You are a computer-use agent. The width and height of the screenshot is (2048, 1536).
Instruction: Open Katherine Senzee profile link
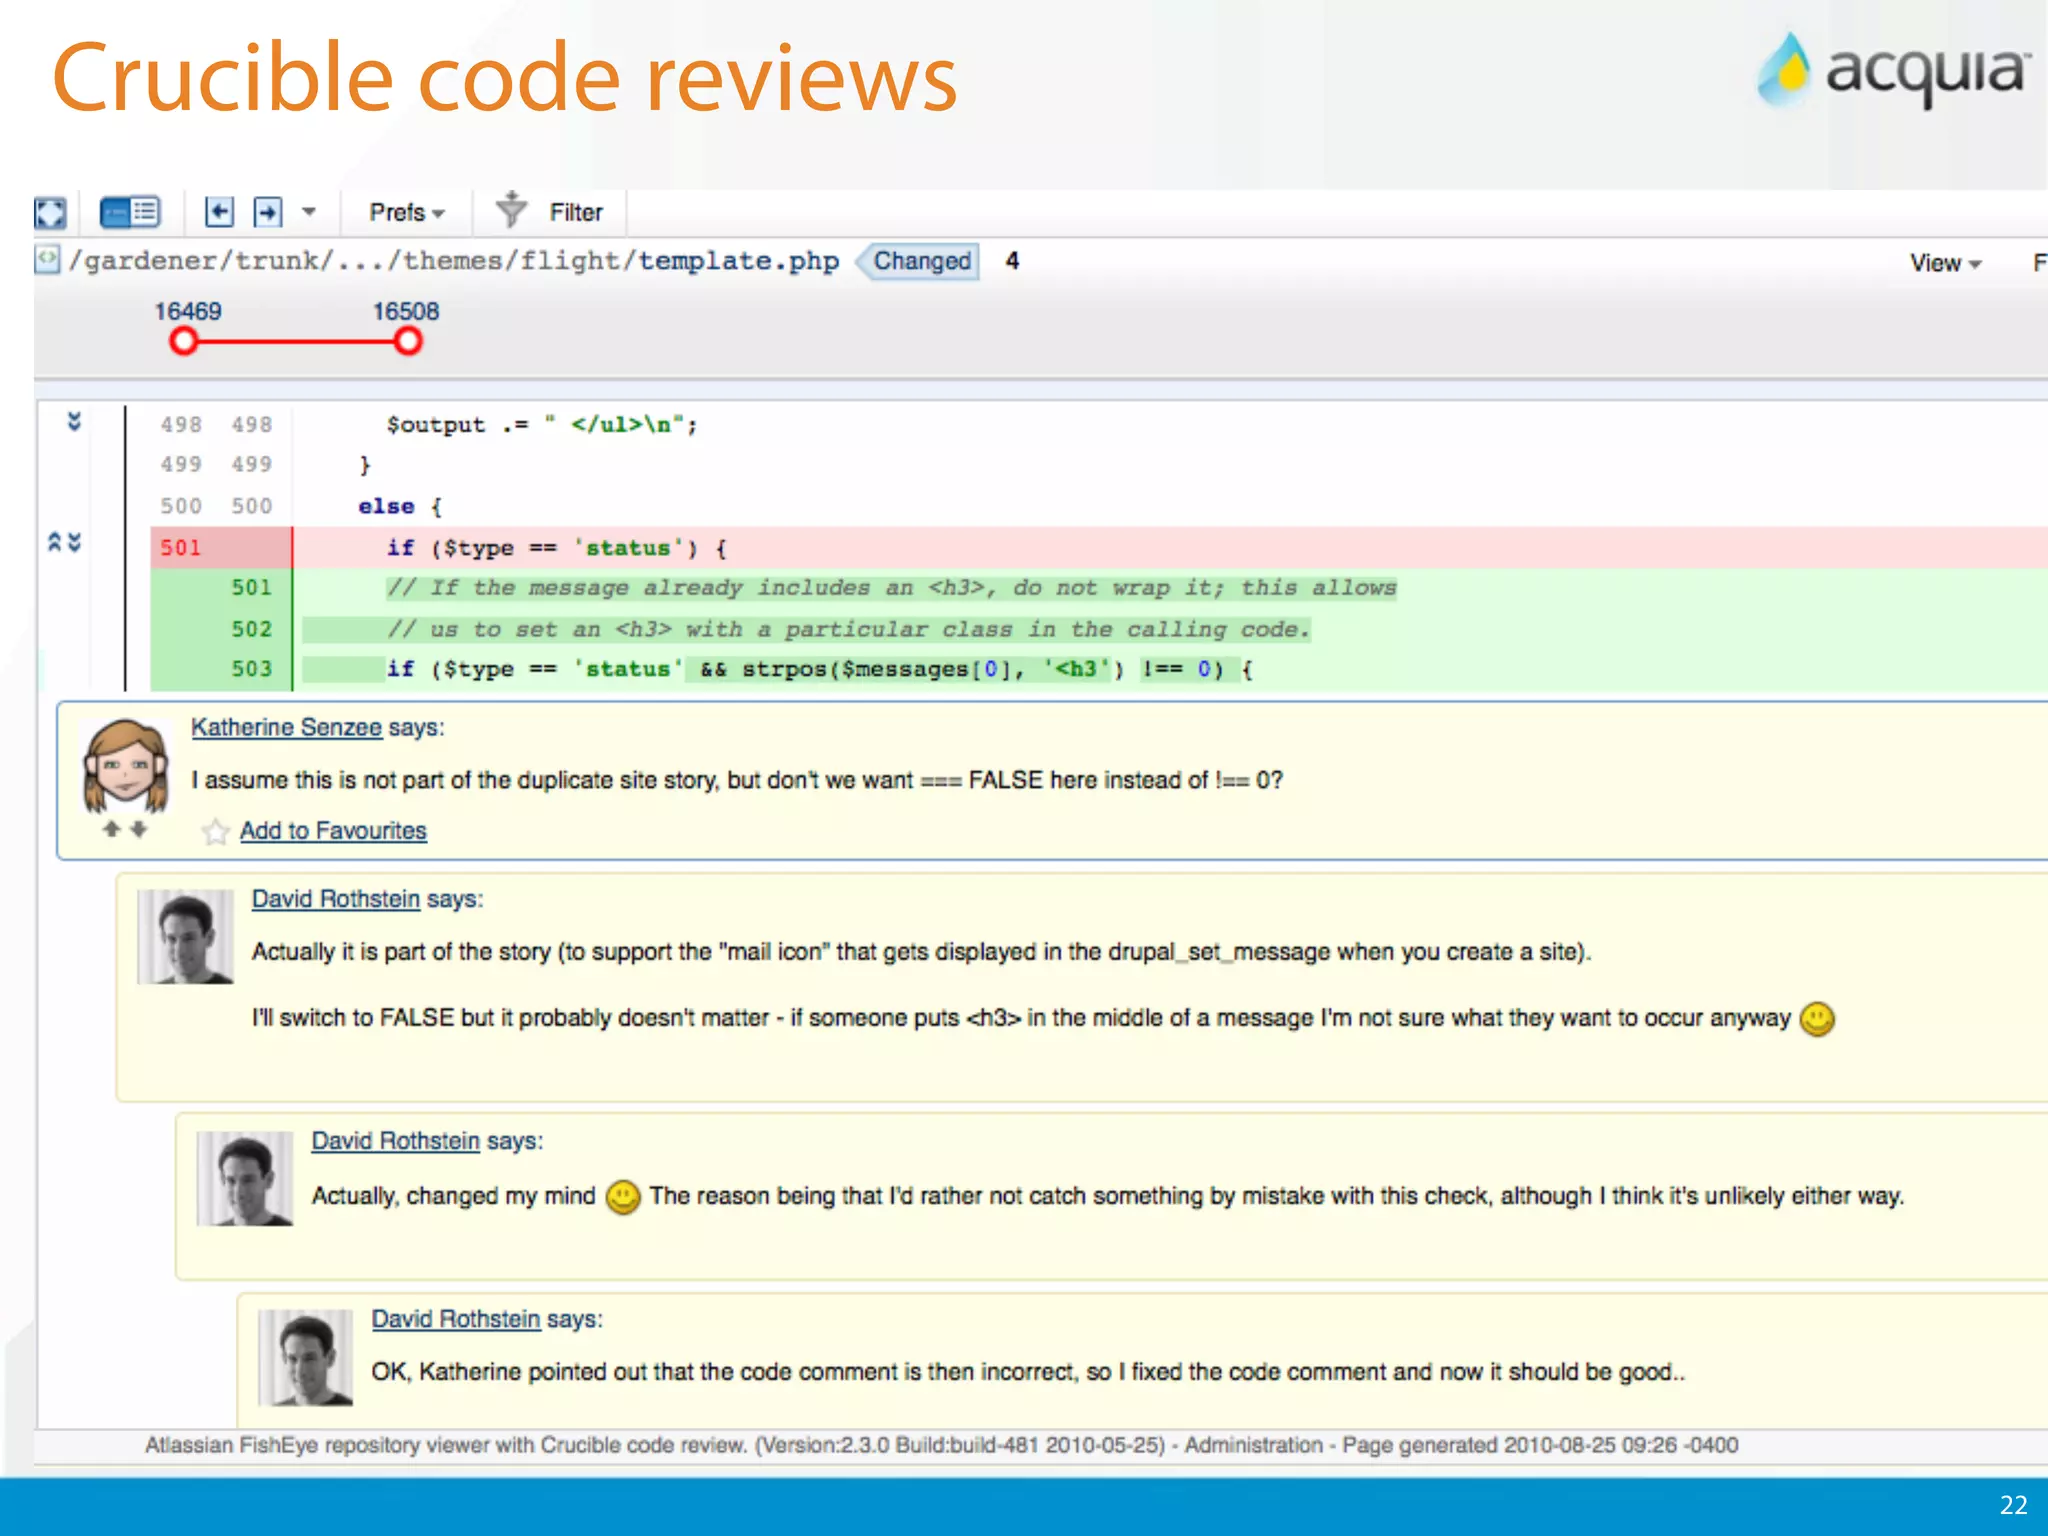[287, 727]
